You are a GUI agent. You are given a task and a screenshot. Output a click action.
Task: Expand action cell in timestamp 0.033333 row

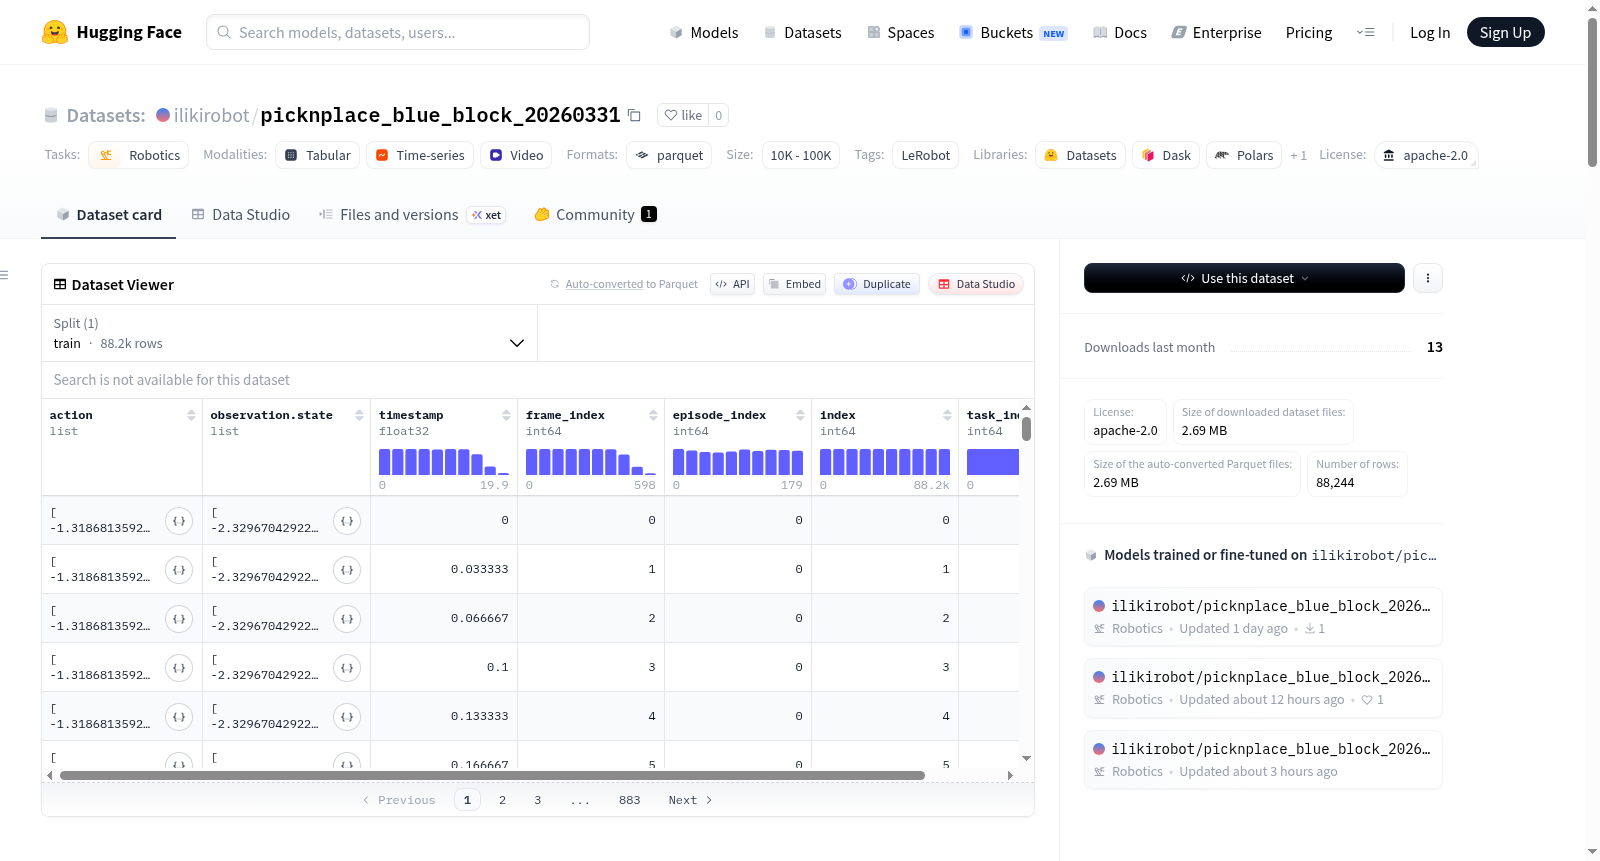pos(179,570)
